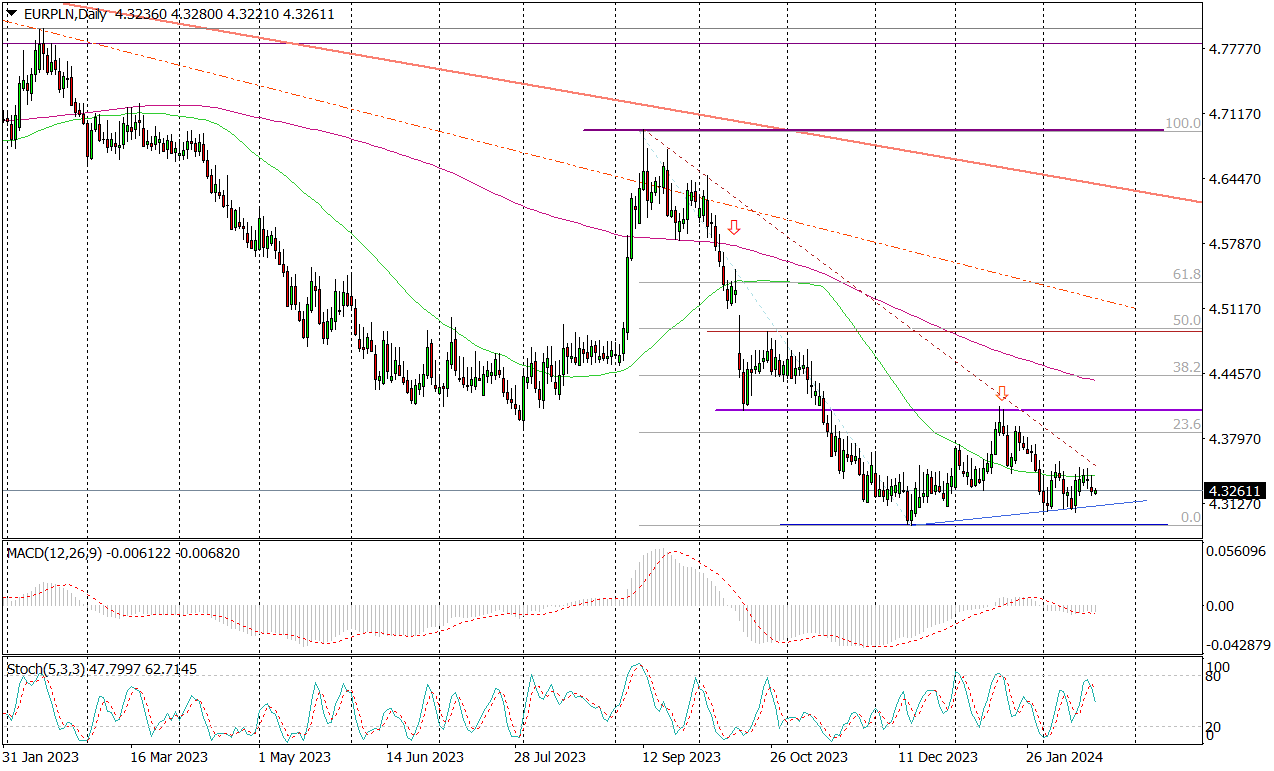
Task: Click the 4.51170 price axis label
Action: [1233, 310]
